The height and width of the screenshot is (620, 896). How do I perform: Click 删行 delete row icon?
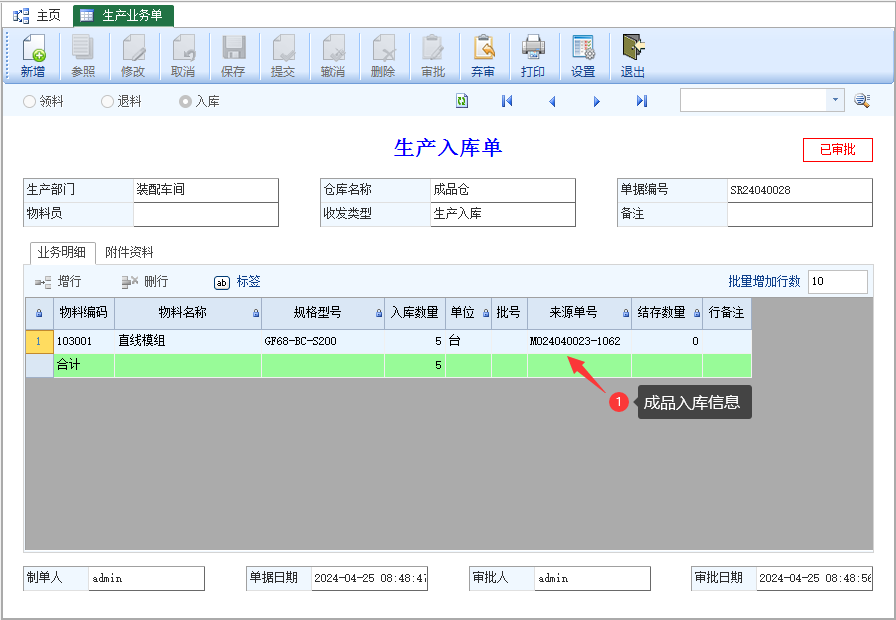point(130,282)
